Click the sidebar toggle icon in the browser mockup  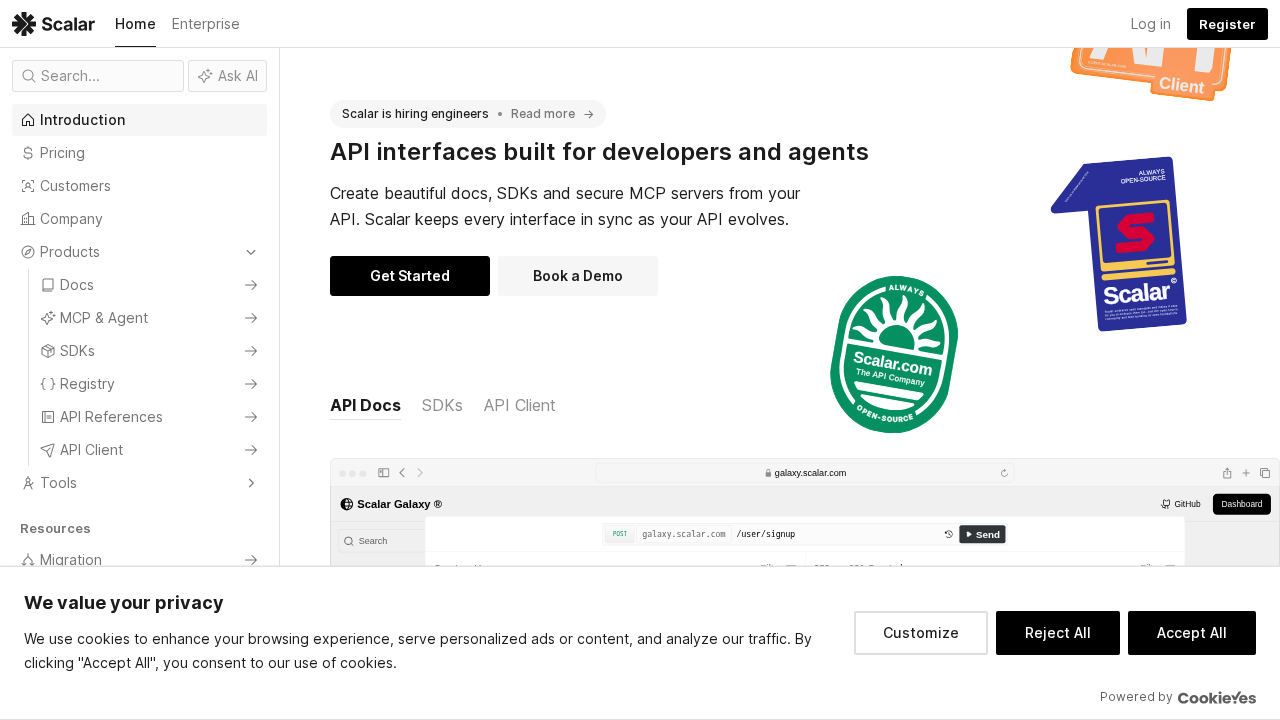[x=383, y=473]
